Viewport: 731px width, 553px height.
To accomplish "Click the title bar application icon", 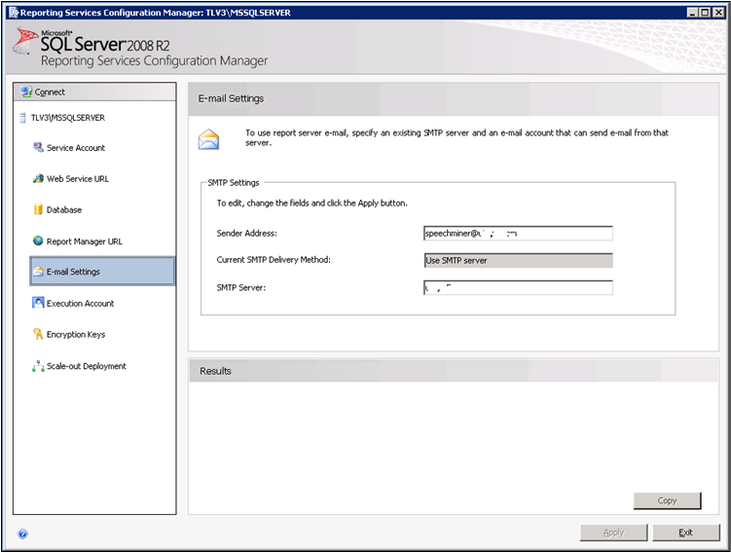I will (14, 13).
